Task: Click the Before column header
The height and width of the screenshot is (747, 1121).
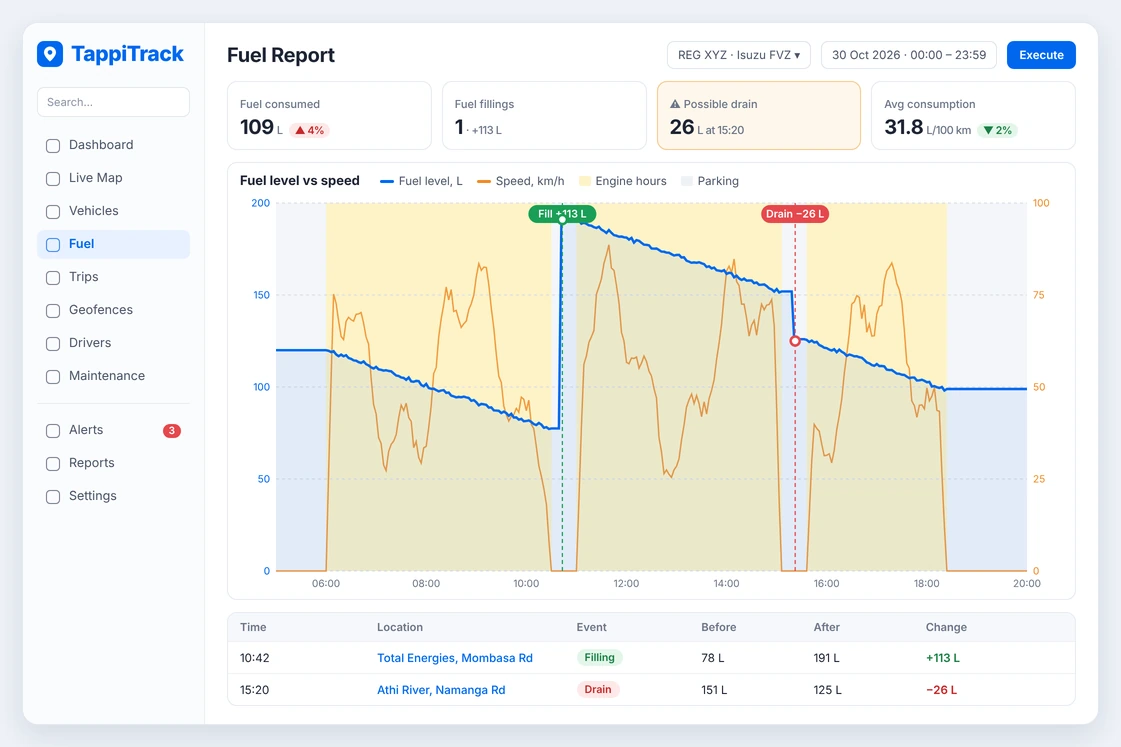Action: coord(718,627)
